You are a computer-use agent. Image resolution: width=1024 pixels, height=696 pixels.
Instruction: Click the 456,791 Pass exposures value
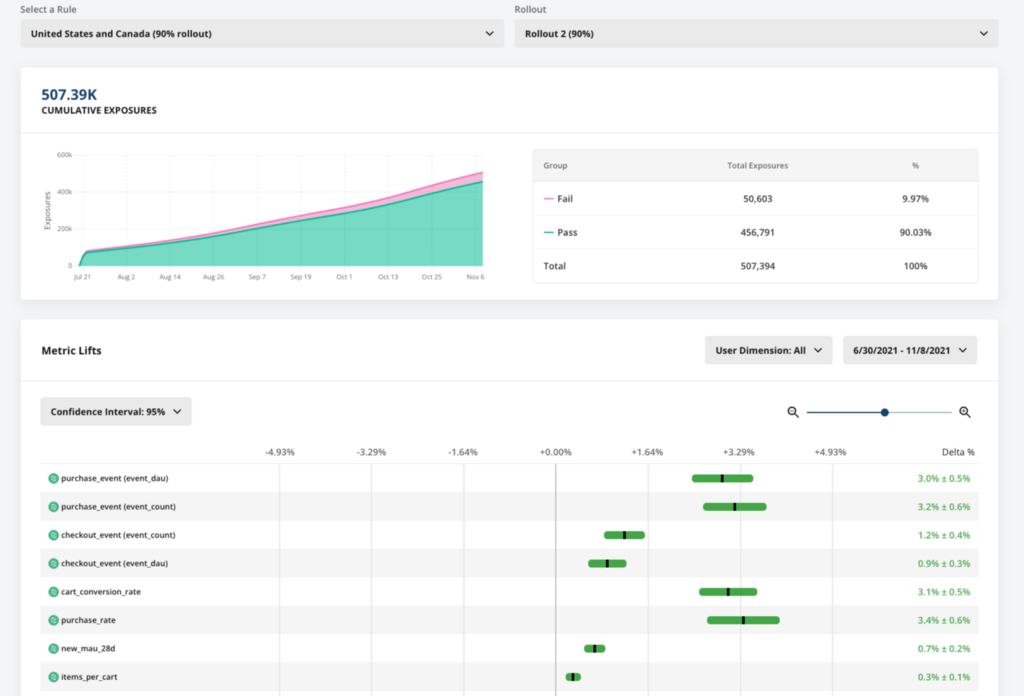(758, 232)
